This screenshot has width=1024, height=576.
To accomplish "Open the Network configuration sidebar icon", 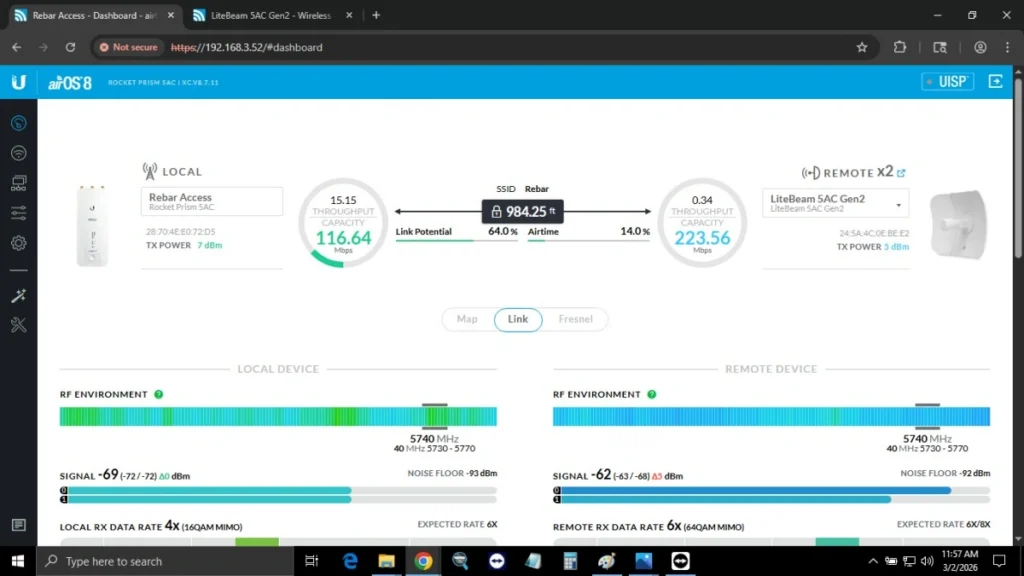I will [x=18, y=183].
